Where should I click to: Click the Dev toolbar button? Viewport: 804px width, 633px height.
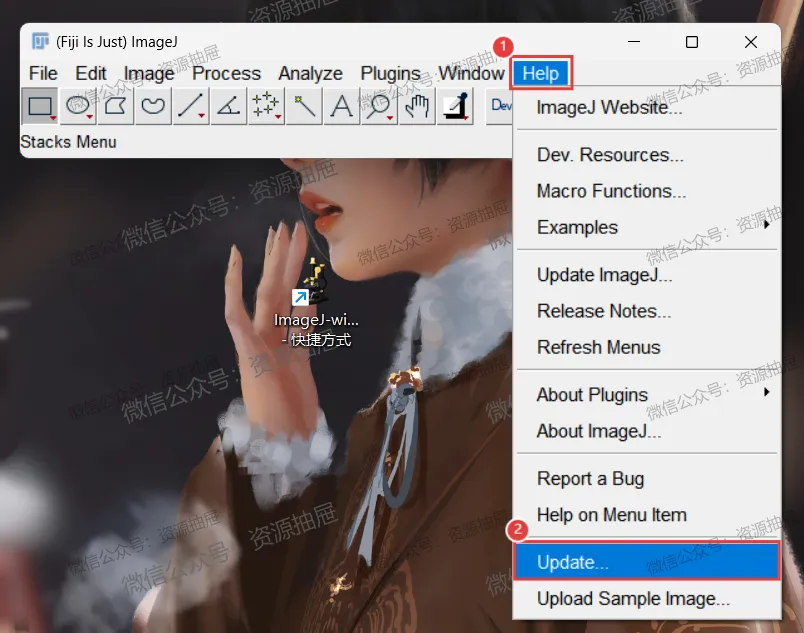(x=500, y=106)
